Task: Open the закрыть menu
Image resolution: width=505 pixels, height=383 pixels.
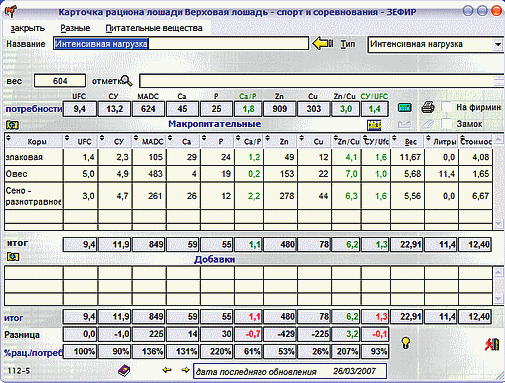Action: pyautogui.click(x=28, y=28)
